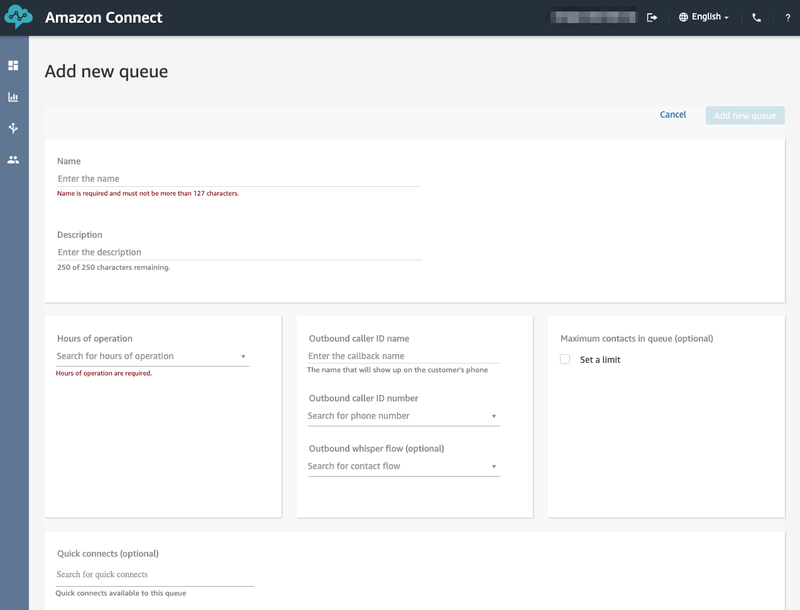Viewport: 800px width, 610px height.
Task: Click the Description input field
Action: tap(239, 252)
